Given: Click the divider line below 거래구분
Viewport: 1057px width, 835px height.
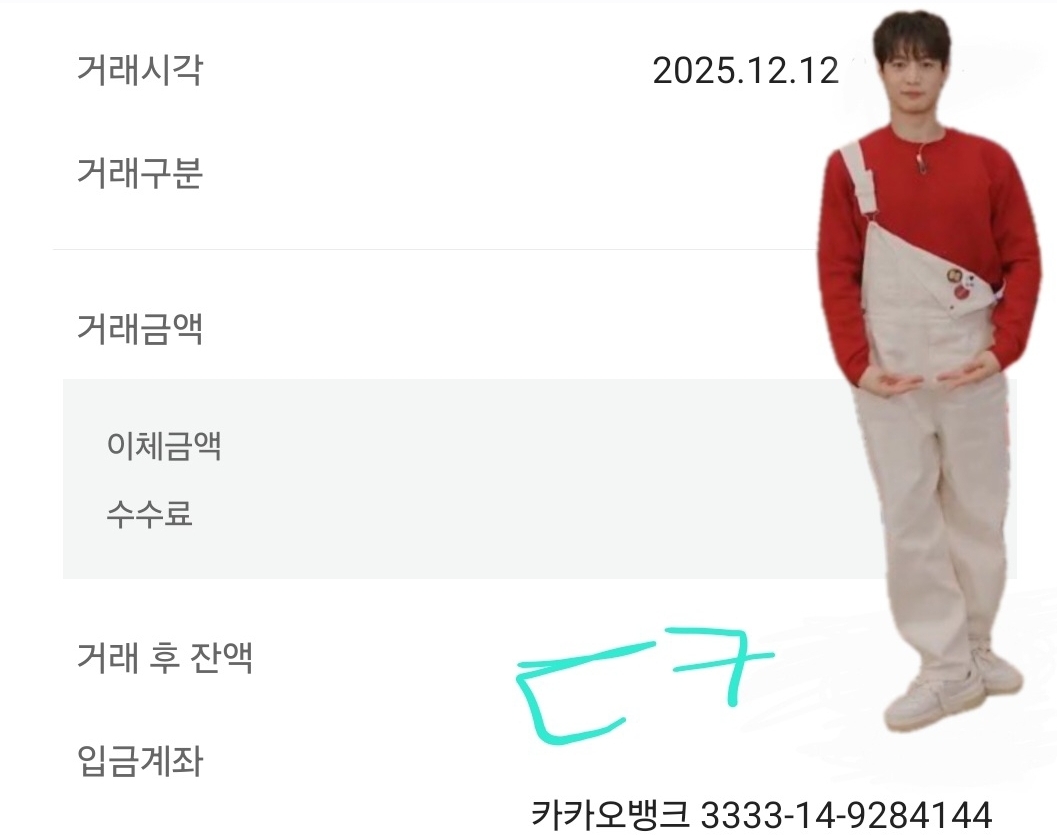Looking at the screenshot, I should tap(435, 249).
